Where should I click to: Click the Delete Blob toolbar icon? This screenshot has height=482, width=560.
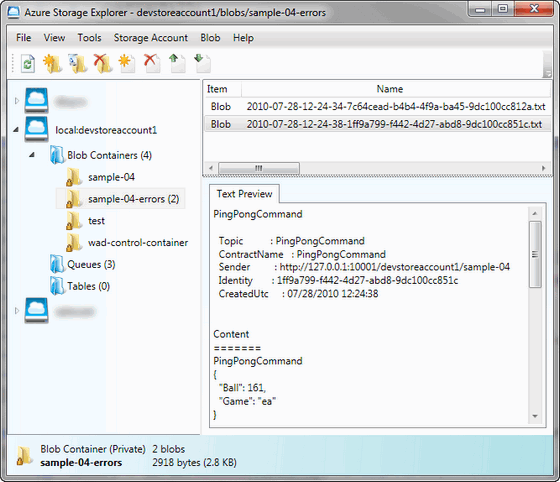(152, 64)
